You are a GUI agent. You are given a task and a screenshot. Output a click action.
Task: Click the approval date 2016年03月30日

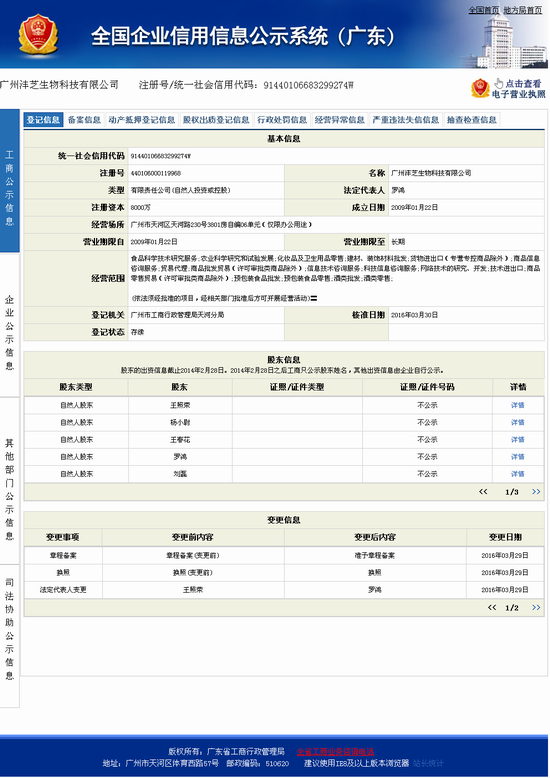414,315
